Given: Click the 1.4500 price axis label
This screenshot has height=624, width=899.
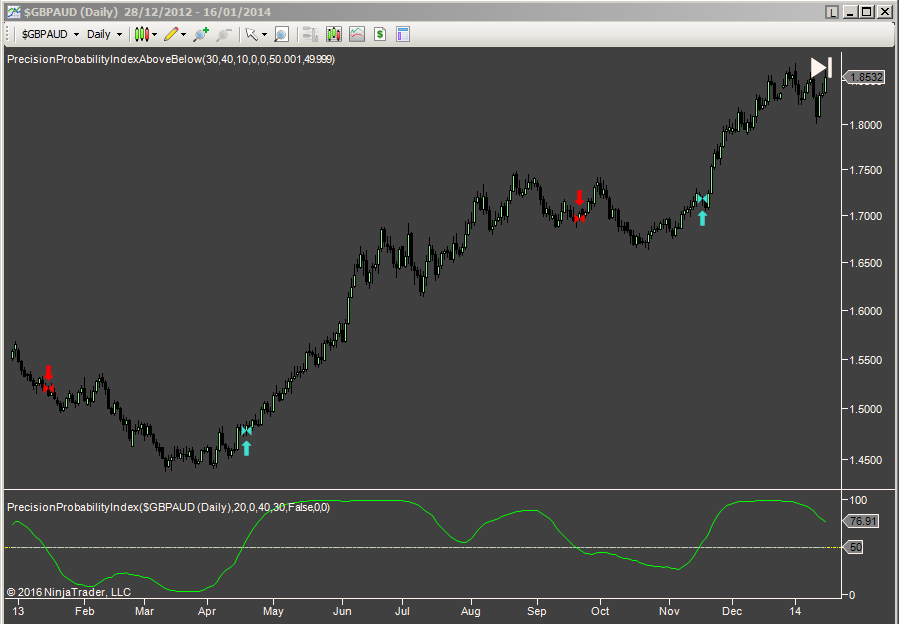Looking at the screenshot, I should pyautogui.click(x=866, y=460).
